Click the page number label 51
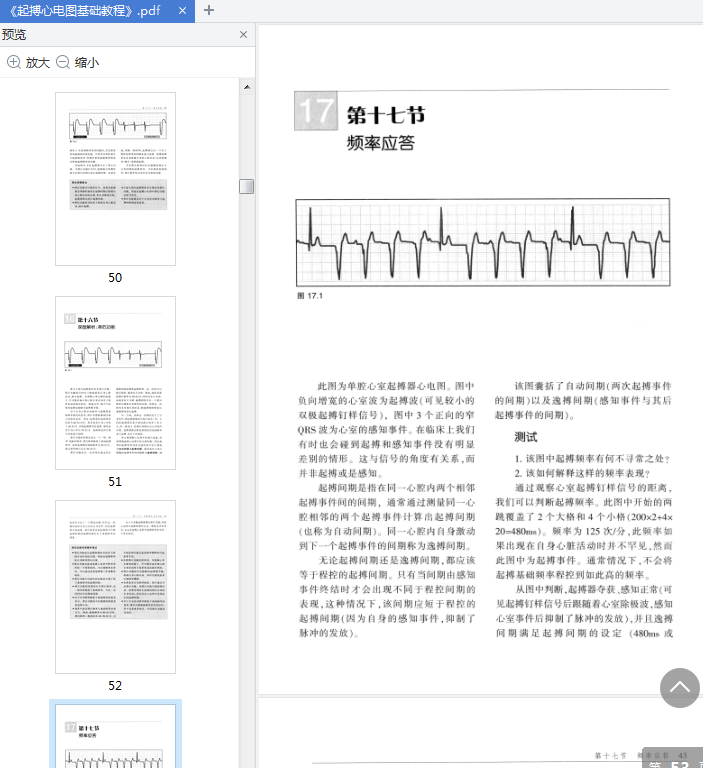703x768 pixels. point(115,482)
